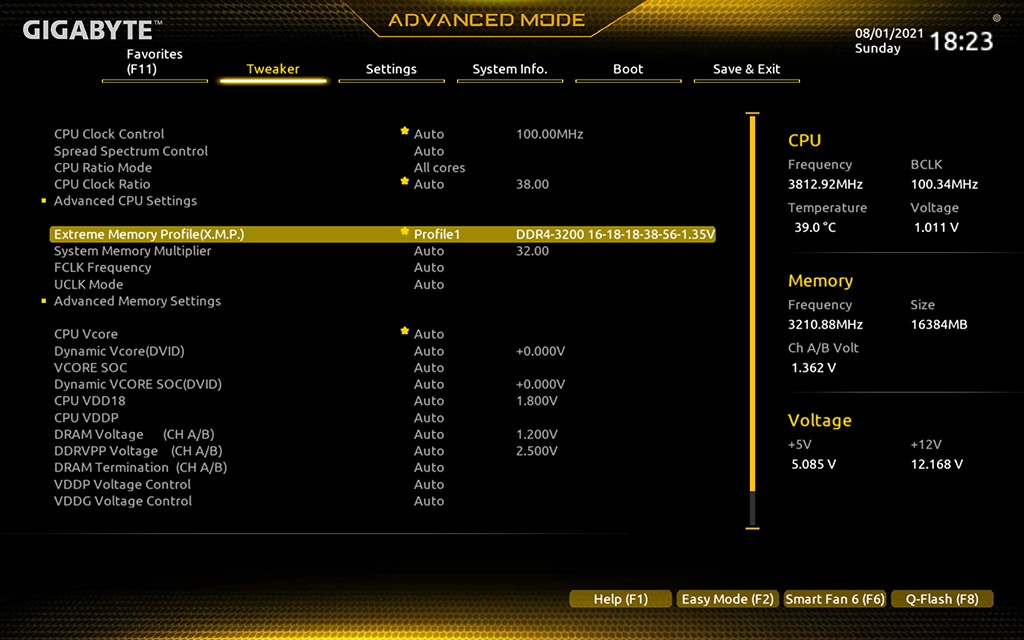Viewport: 1024px width, 640px height.
Task: Open CPU Clock Control Auto value
Action: [x=429, y=134]
